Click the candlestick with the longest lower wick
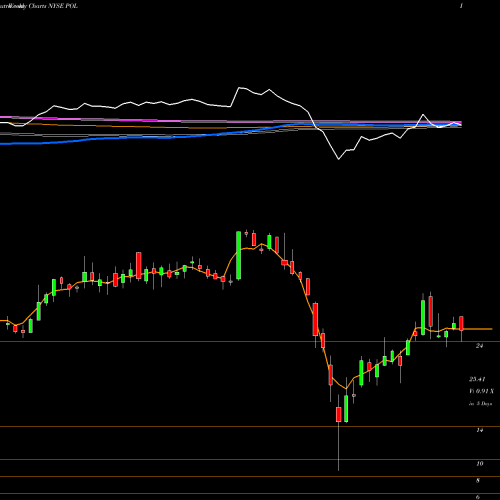The height and width of the screenshot is (500, 500). [x=338, y=414]
